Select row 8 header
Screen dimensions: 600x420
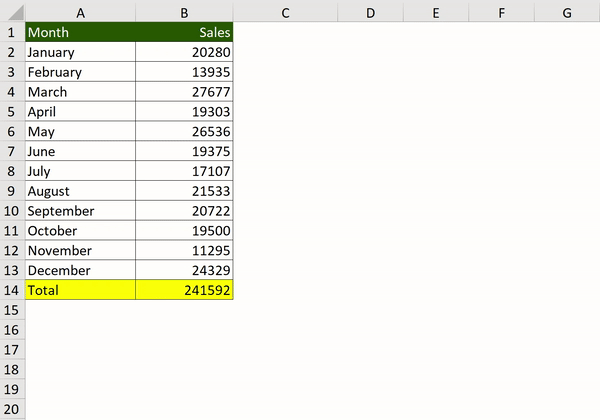(x=12, y=171)
